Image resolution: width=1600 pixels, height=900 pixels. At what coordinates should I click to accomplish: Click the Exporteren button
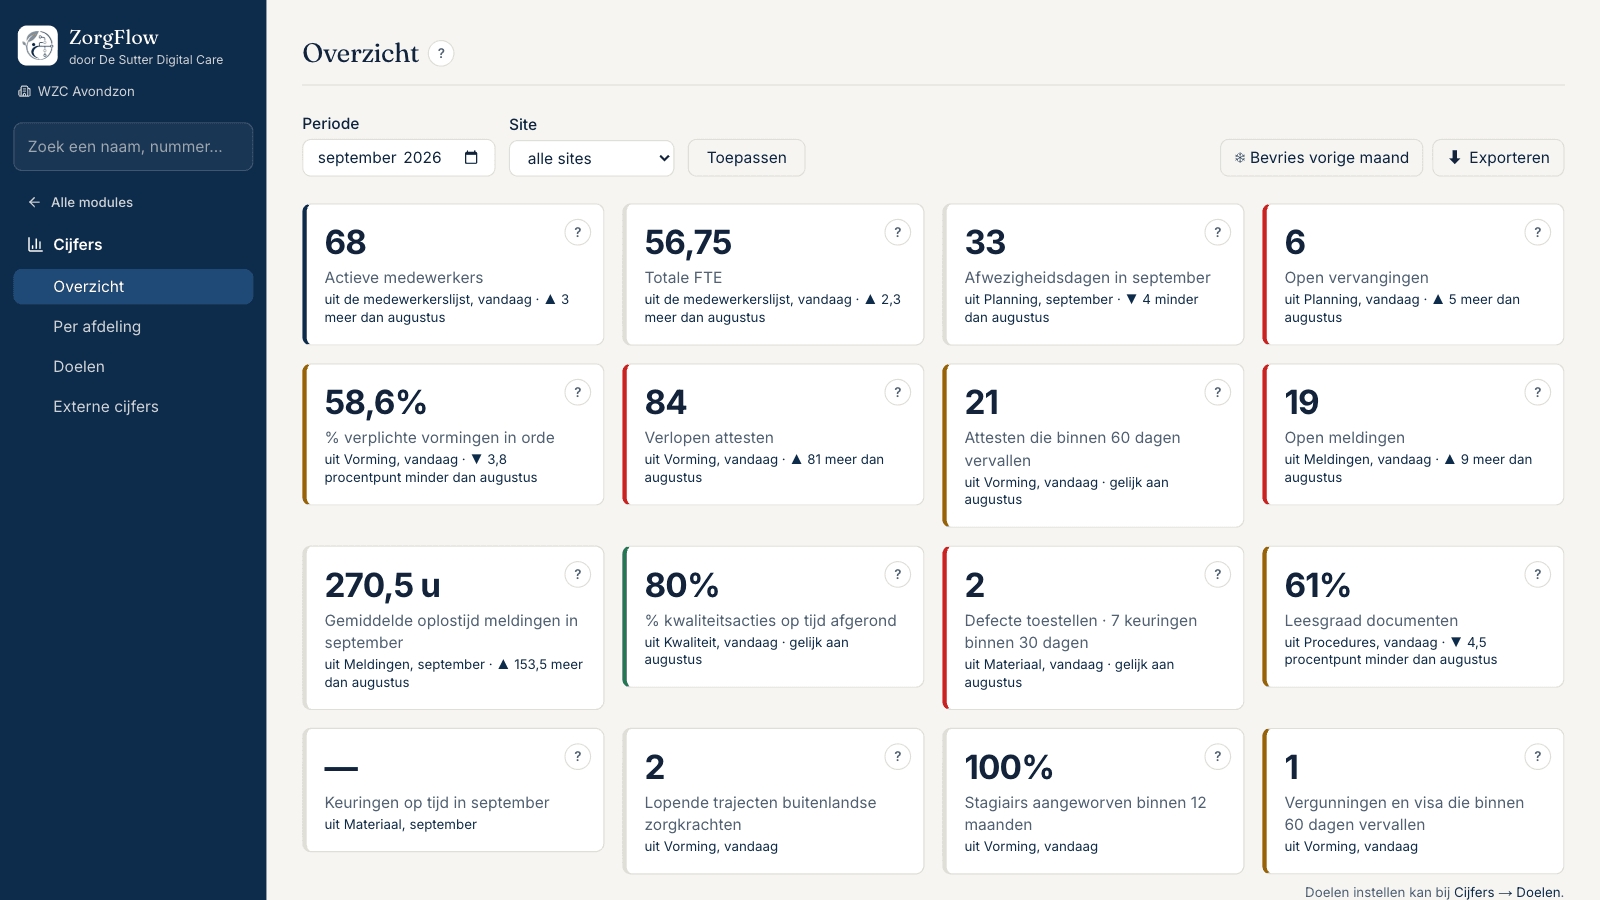[1498, 158]
